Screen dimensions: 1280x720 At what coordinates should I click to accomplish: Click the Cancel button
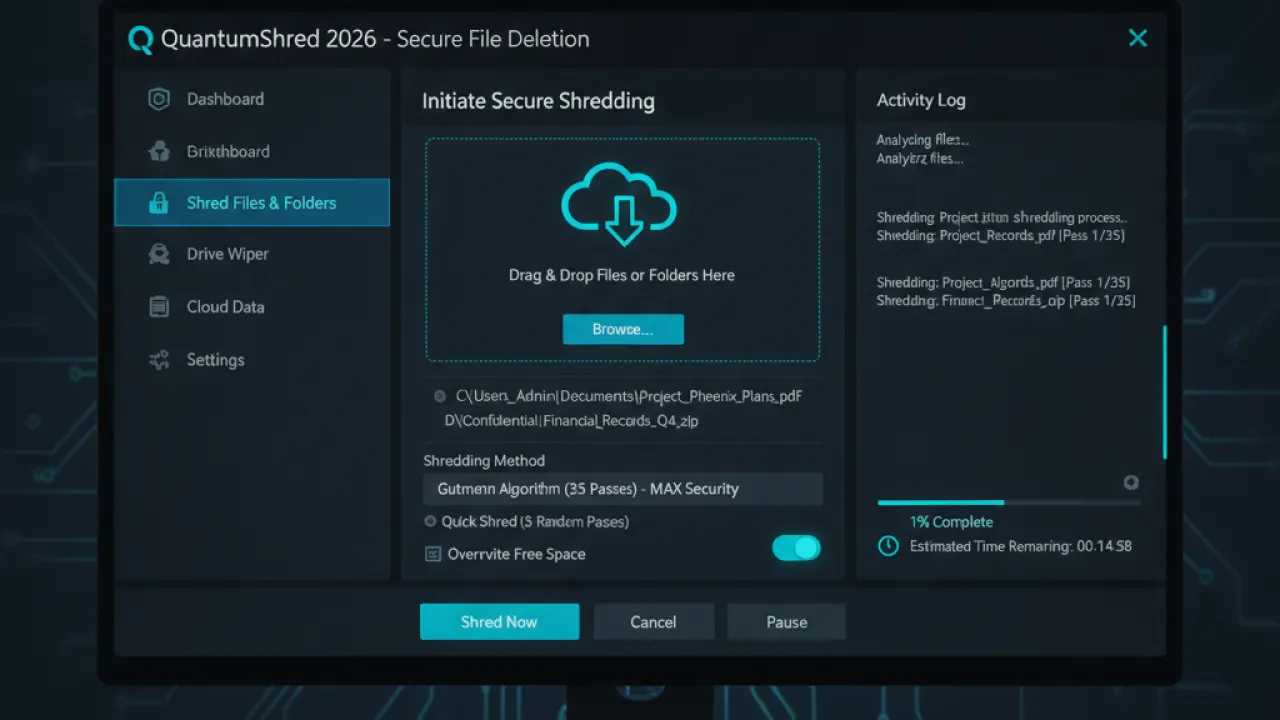coord(653,622)
